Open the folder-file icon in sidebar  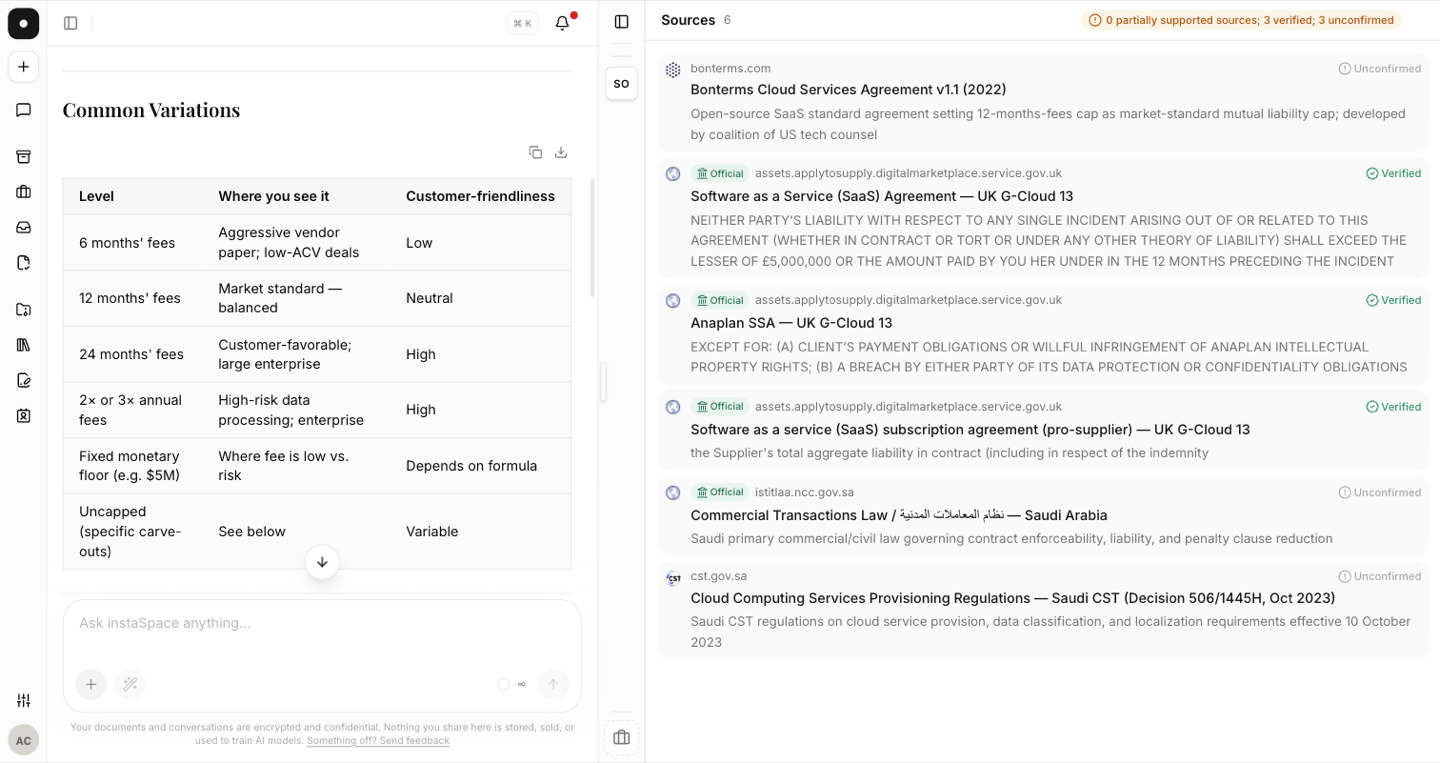pos(23,310)
